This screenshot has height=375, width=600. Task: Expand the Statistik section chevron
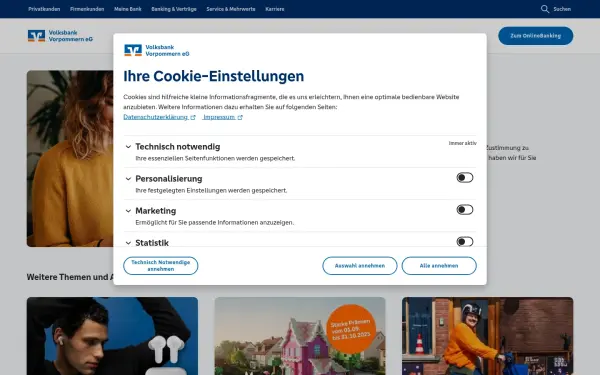(128, 243)
